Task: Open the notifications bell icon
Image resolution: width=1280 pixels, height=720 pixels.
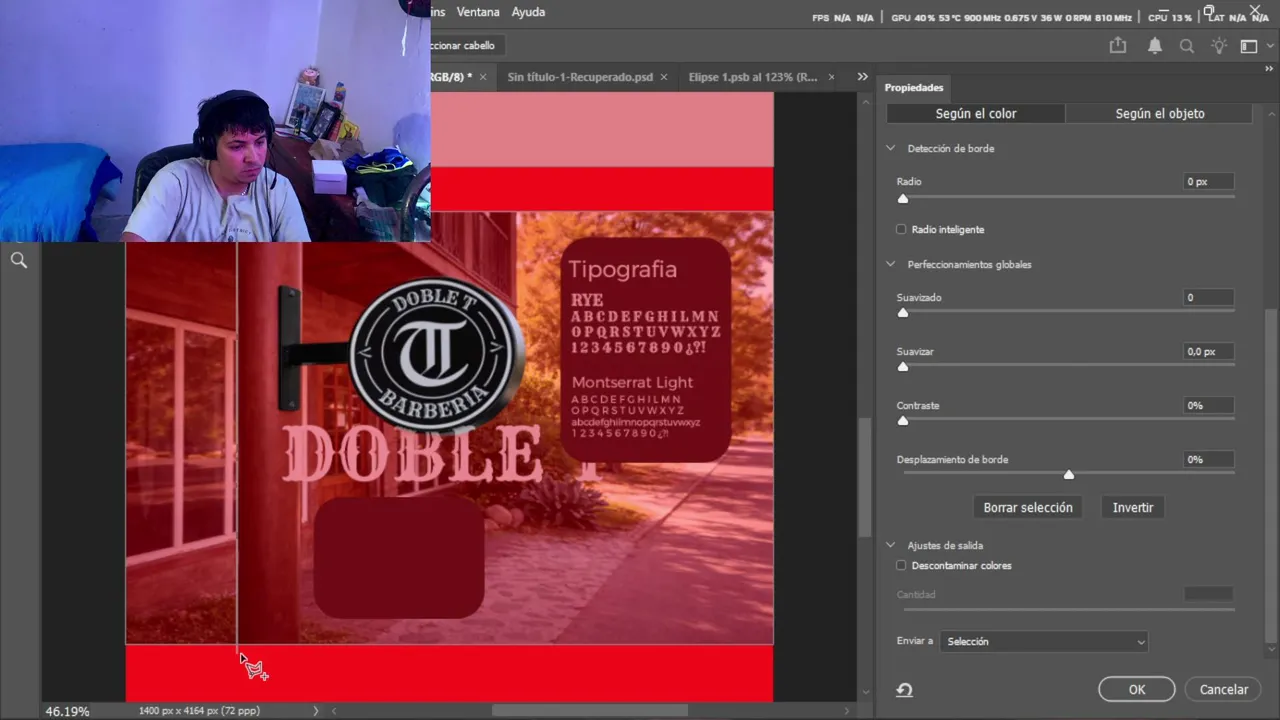Action: 1155,46
